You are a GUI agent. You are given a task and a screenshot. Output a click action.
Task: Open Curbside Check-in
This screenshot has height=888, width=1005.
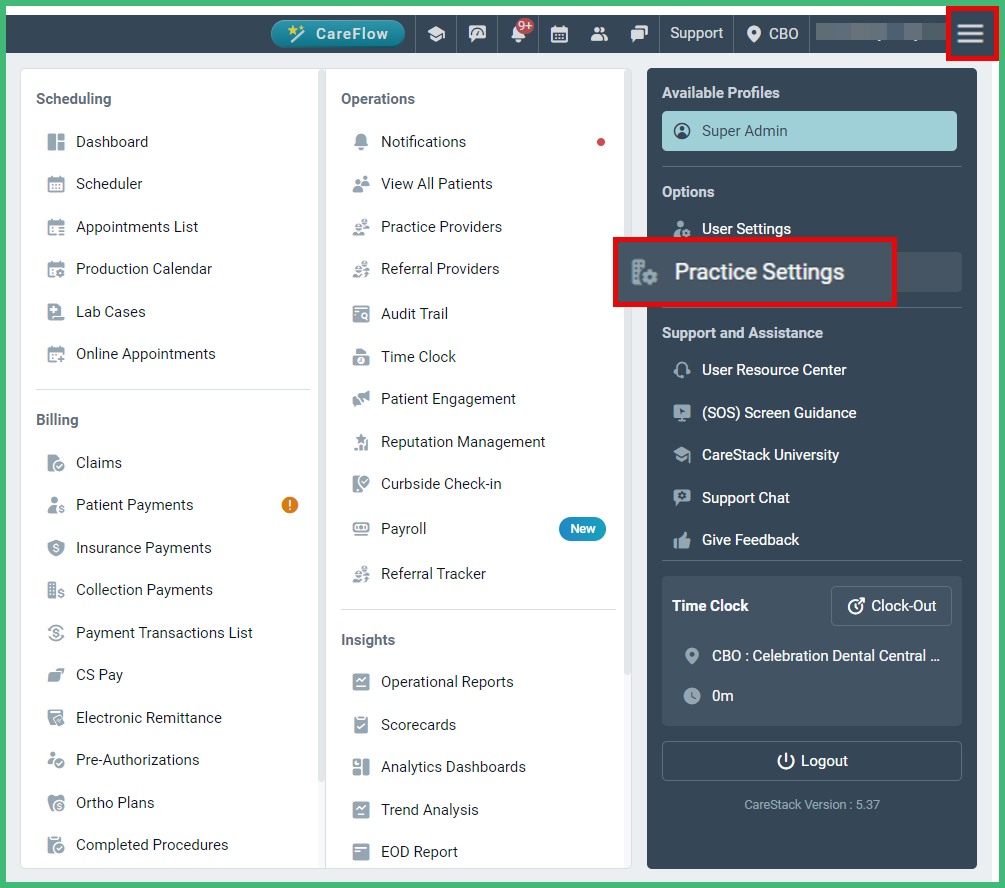pyautogui.click(x=441, y=484)
